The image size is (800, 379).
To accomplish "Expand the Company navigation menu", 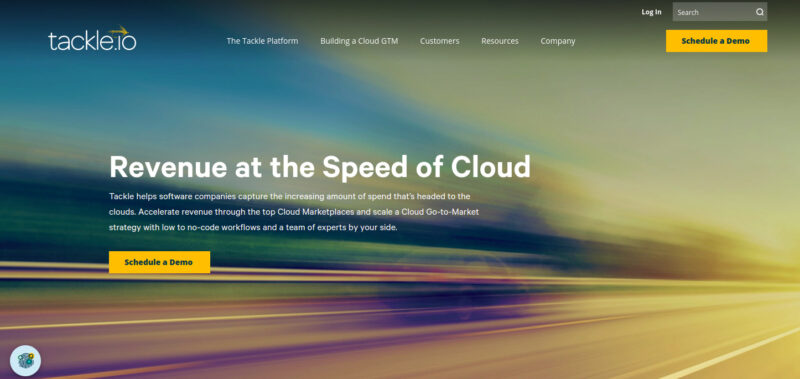I will (x=558, y=41).
